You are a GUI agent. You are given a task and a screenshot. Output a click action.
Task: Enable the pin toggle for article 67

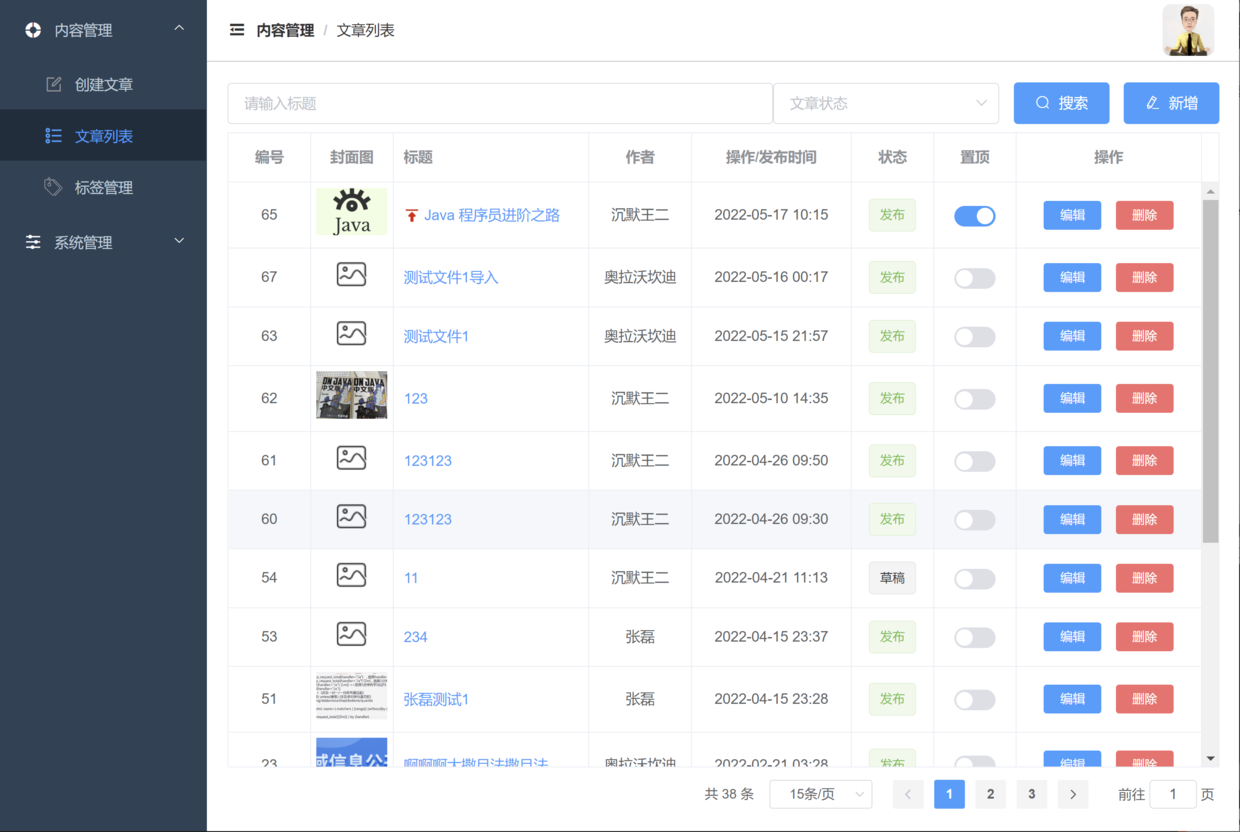pos(974,278)
